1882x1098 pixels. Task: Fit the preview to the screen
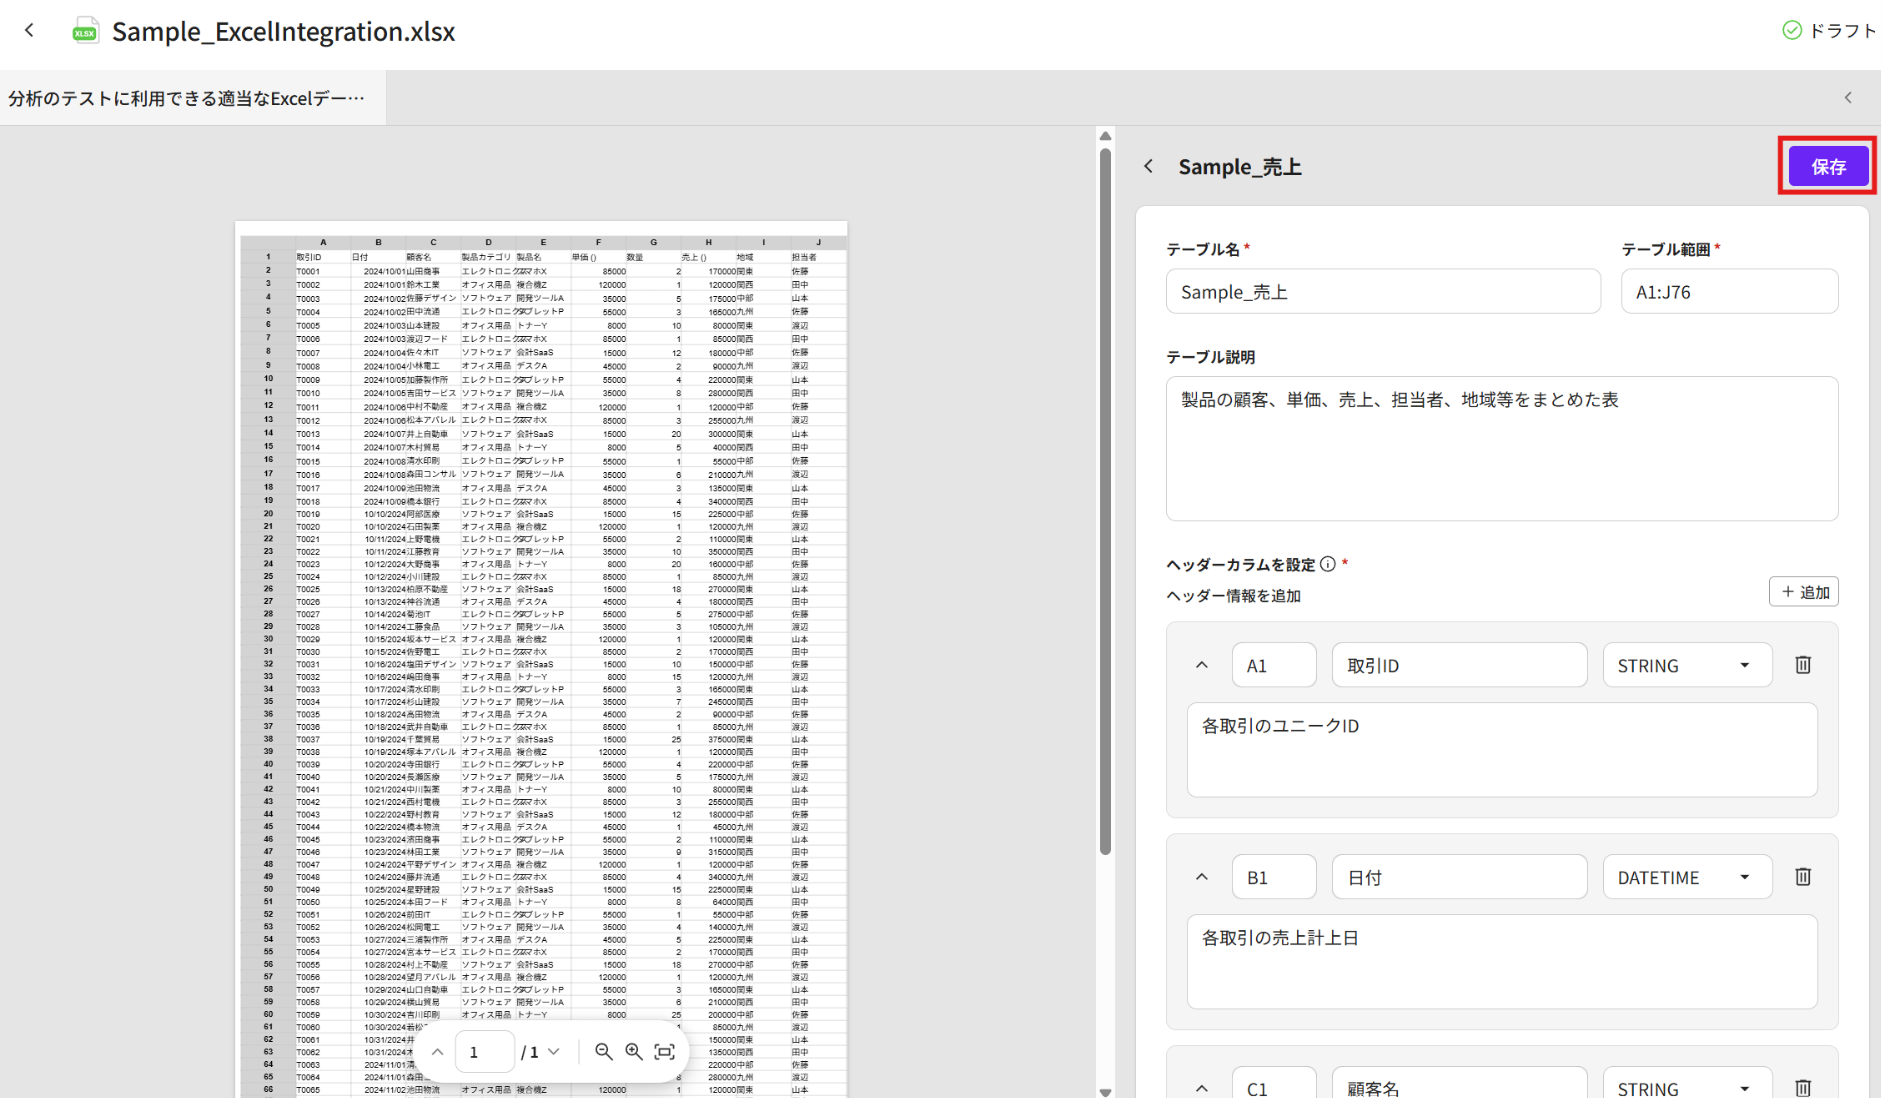click(x=665, y=1052)
